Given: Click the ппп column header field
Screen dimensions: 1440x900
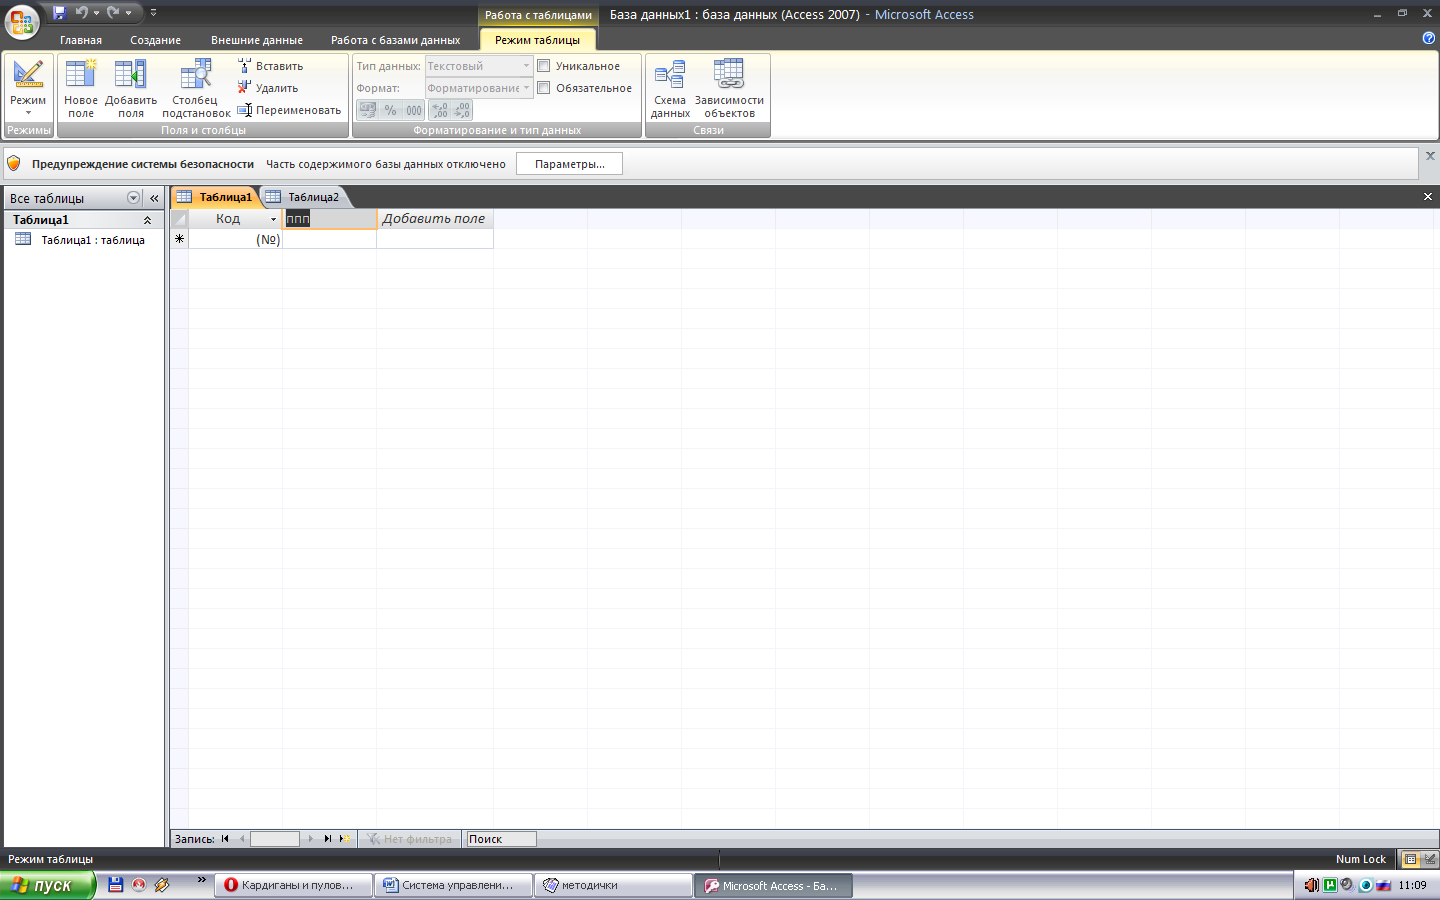Looking at the screenshot, I should [x=330, y=219].
